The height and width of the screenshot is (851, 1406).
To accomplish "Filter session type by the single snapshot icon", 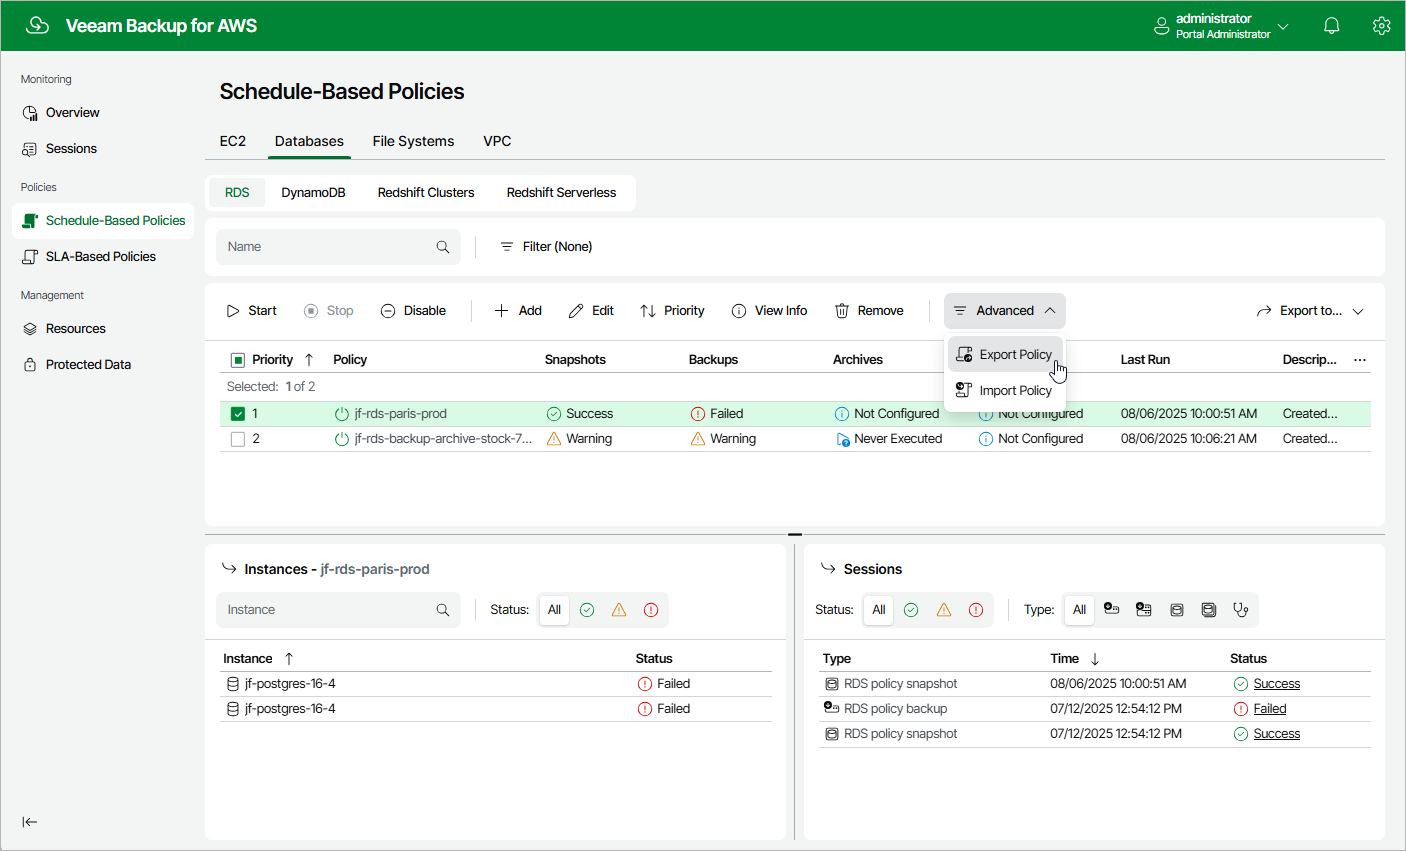I will click(x=1177, y=610).
